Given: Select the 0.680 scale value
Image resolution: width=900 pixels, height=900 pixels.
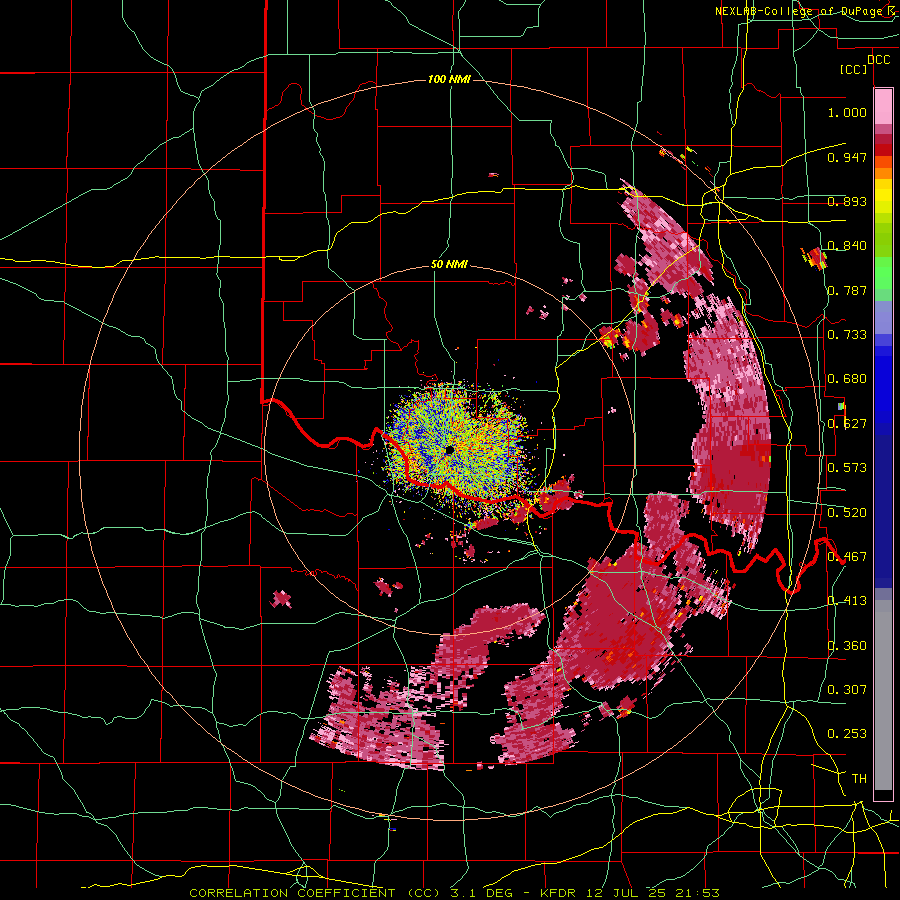Looking at the screenshot, I should click(x=847, y=379).
